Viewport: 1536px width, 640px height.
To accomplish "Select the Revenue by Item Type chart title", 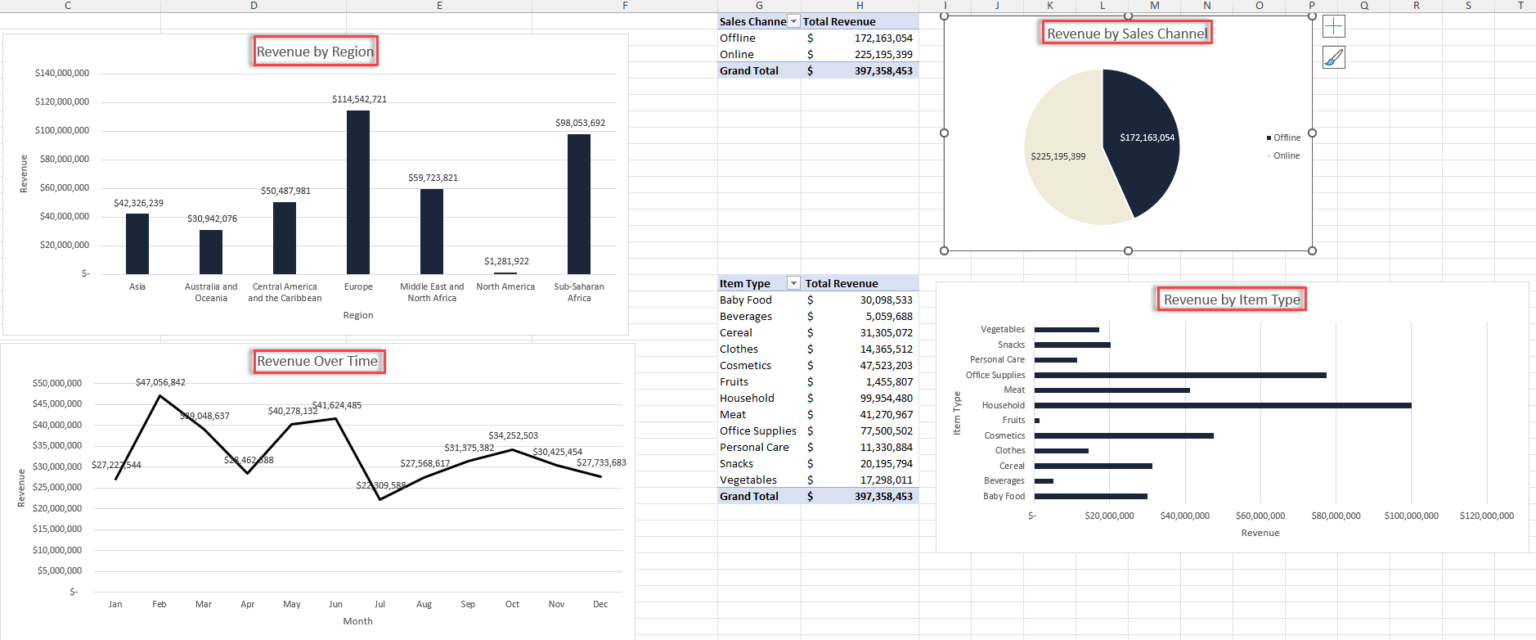I will tap(1230, 298).
